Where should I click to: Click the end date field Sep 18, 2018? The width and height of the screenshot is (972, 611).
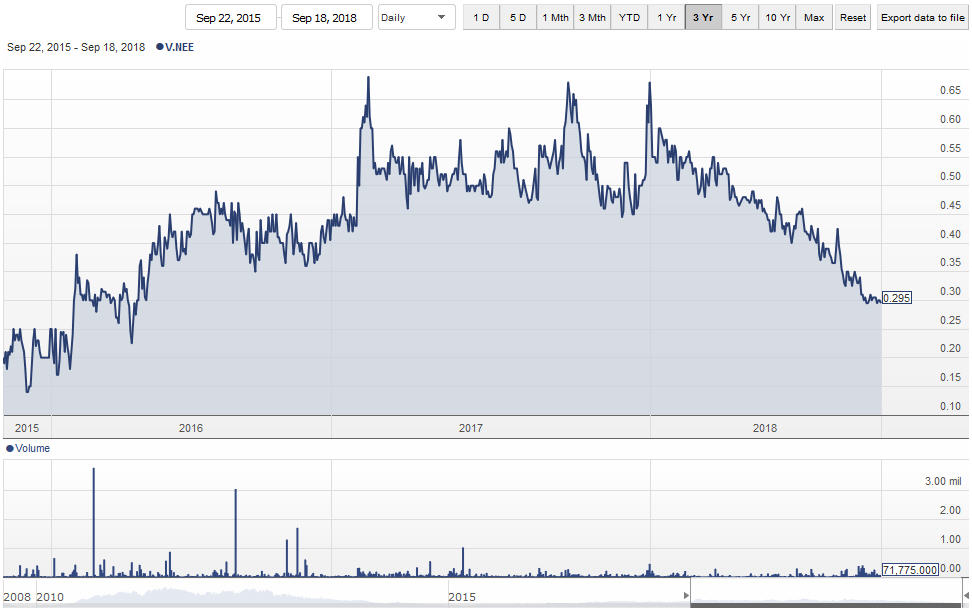[326, 17]
